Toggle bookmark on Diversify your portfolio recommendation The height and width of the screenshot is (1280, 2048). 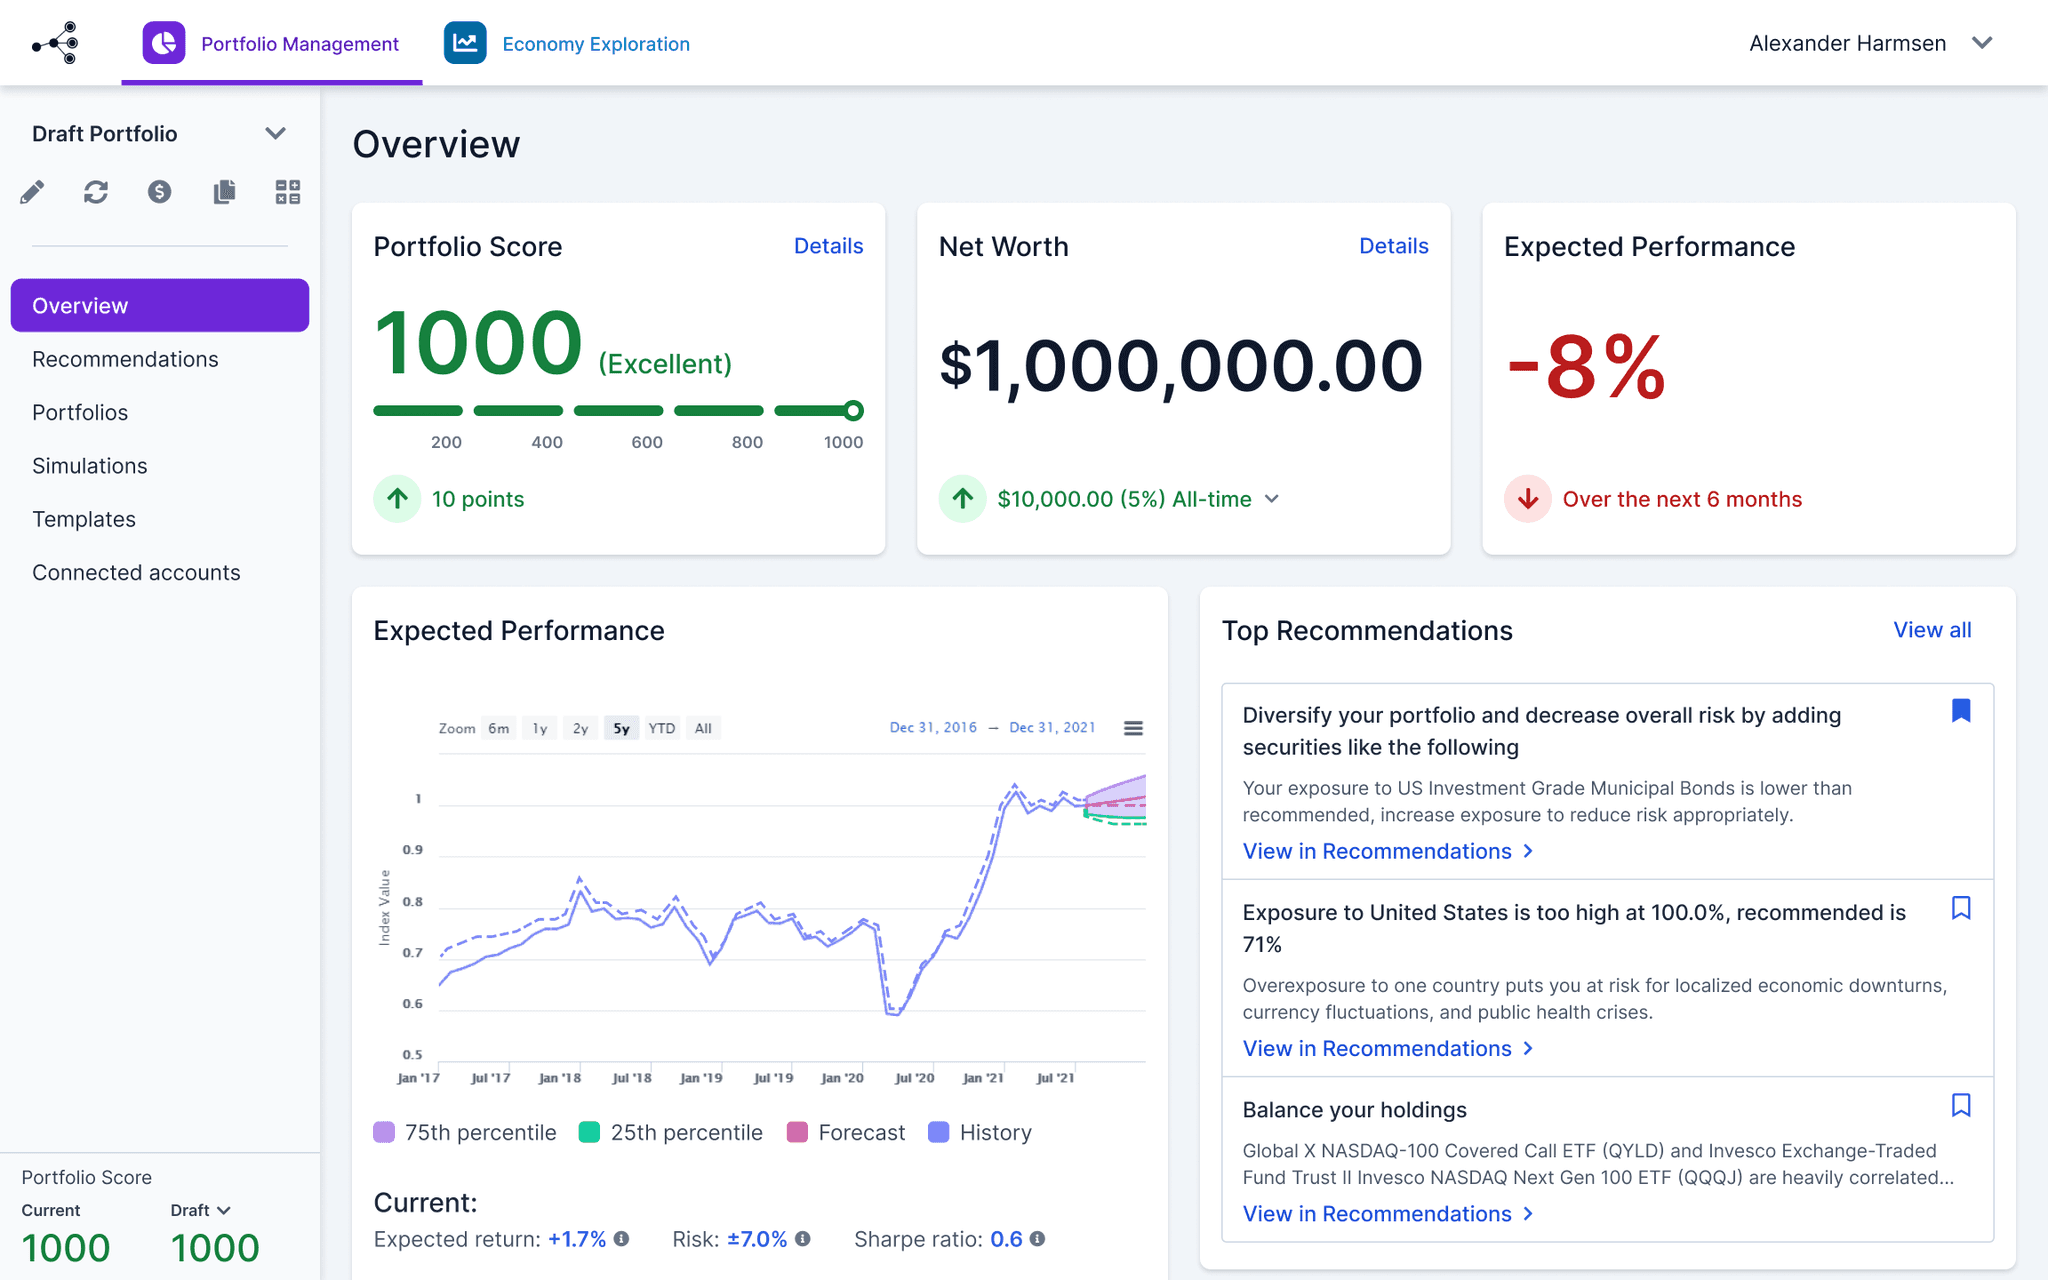[x=1961, y=711]
